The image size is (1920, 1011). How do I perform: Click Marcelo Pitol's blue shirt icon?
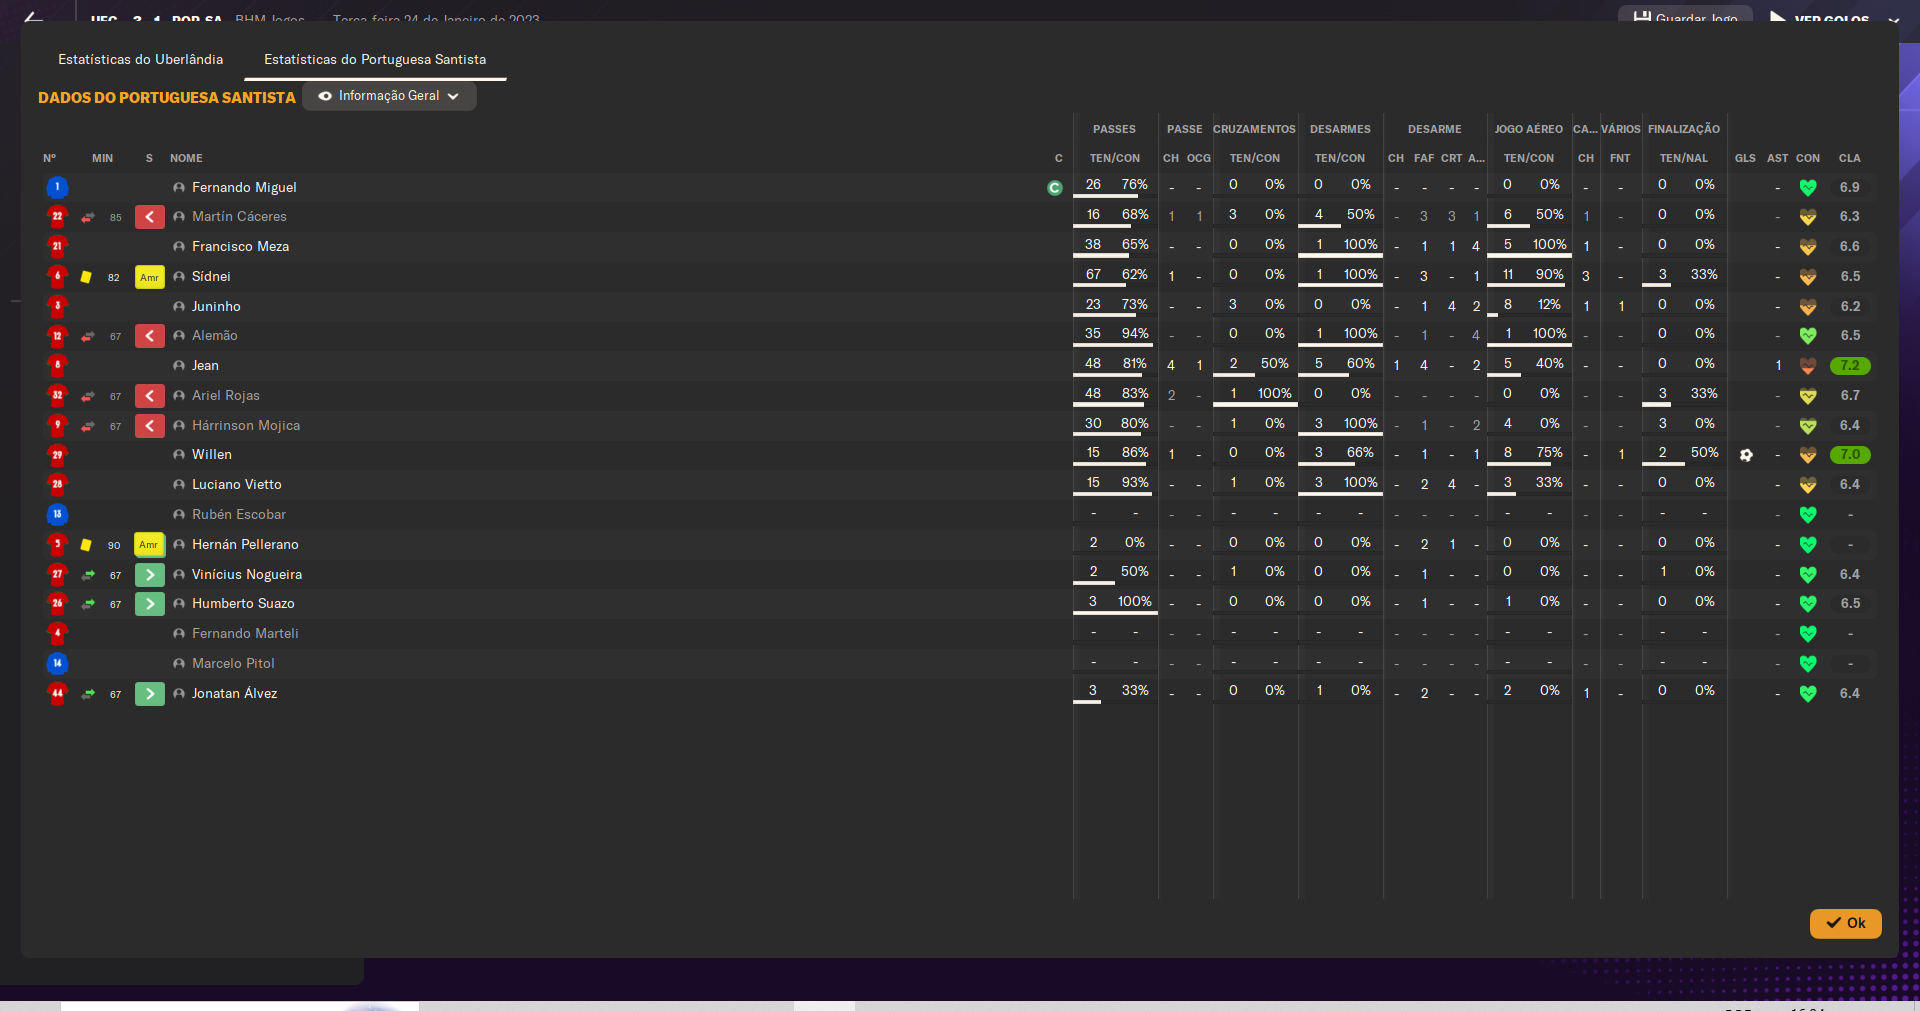click(57, 663)
